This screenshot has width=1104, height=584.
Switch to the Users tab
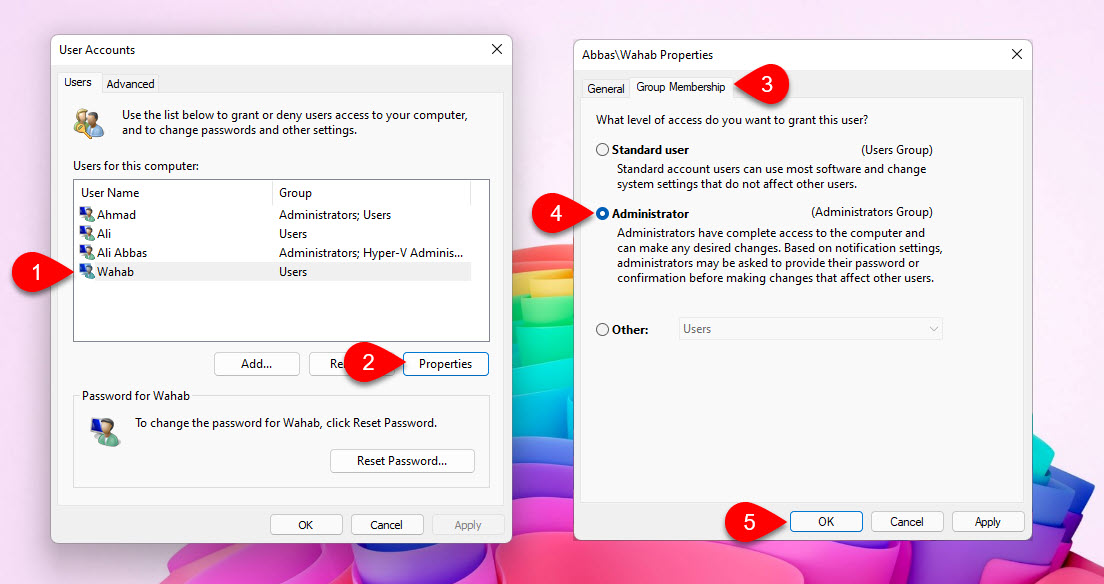tap(77, 82)
